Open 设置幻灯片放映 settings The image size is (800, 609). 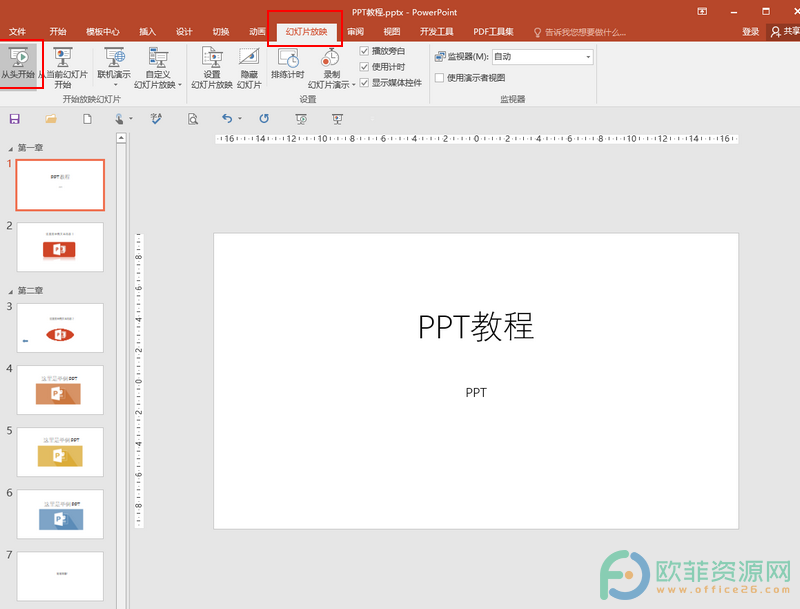212,68
